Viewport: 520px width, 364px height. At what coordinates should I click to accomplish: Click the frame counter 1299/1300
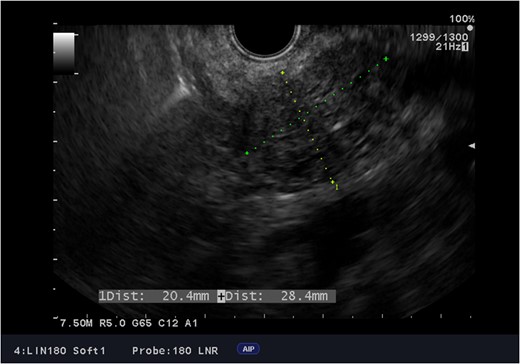coord(439,37)
